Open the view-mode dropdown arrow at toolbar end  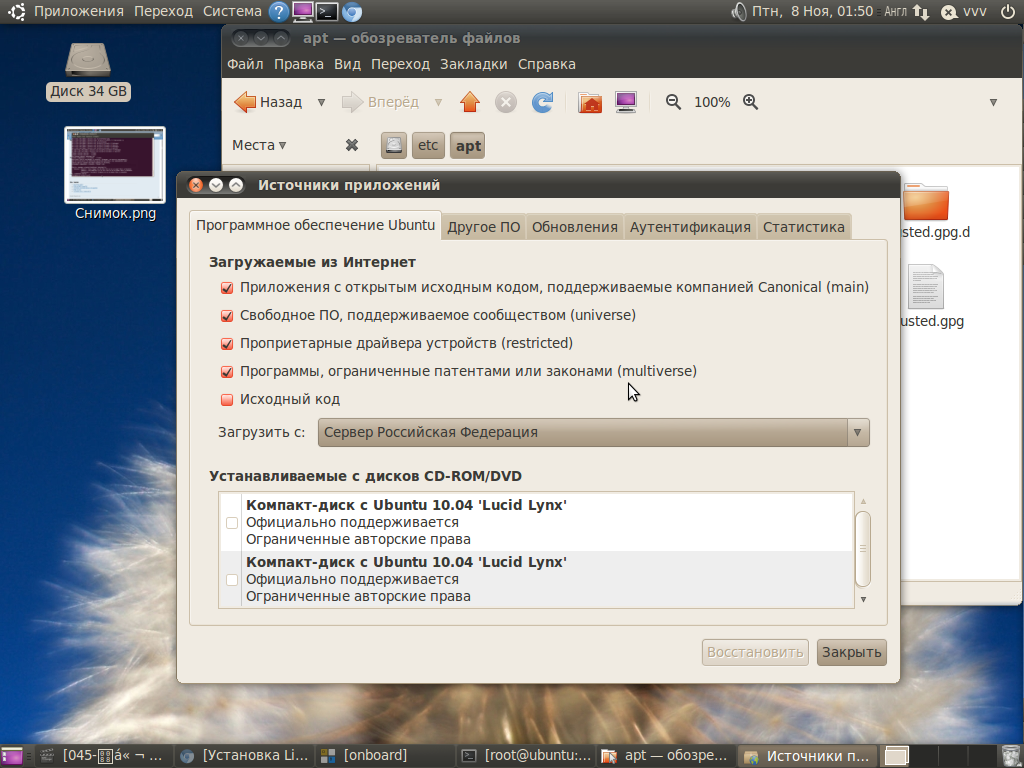pyautogui.click(x=993, y=103)
